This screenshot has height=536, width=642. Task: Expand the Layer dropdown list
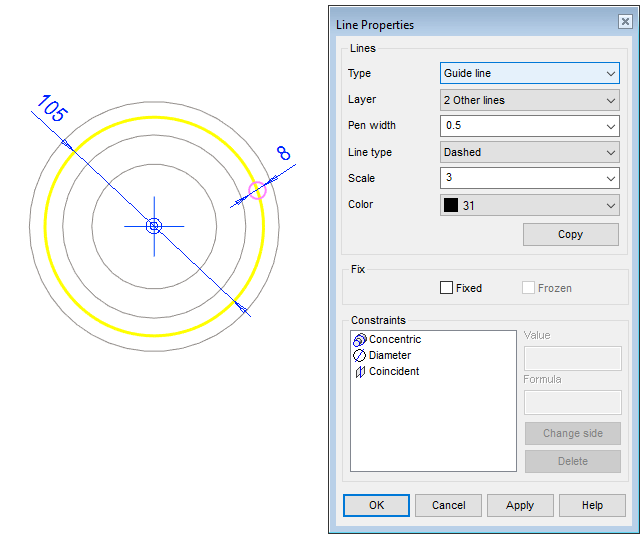[x=530, y=100]
